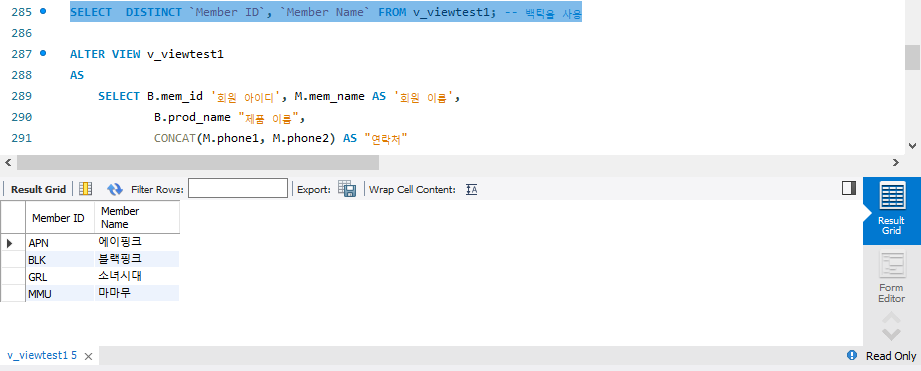Screen dimensions: 921x371
Task: Toggle Wrap Cell Content icon
Action: click(471, 189)
